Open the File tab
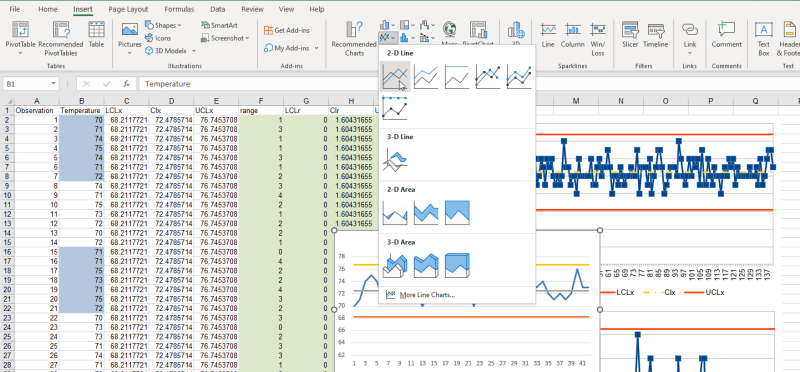 tap(15, 9)
